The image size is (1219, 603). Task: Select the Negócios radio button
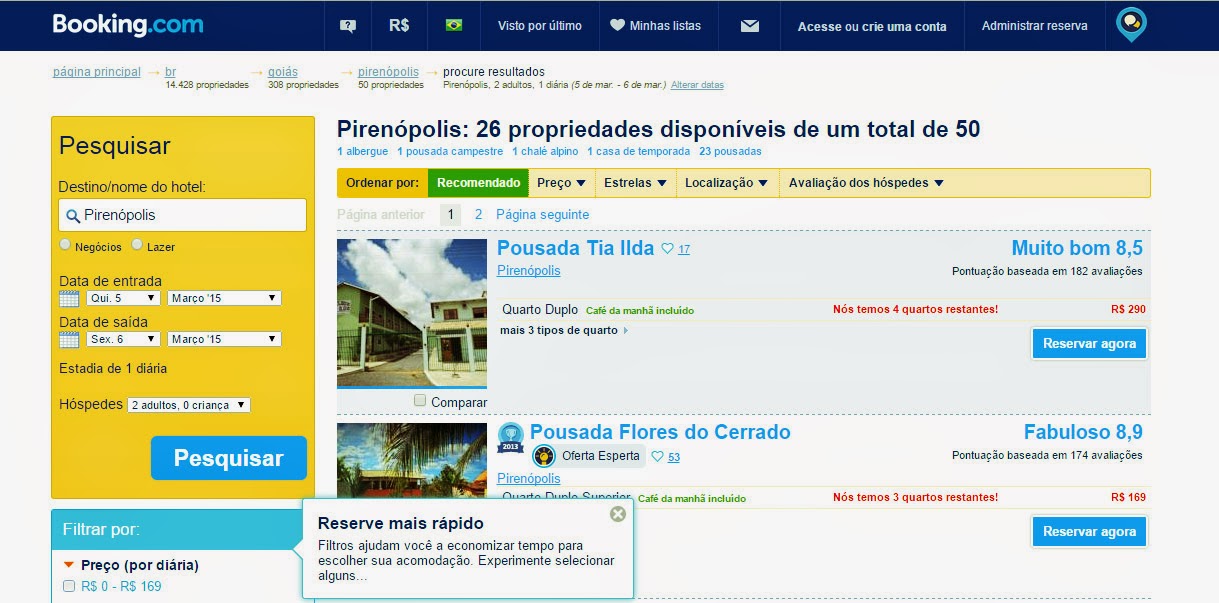coord(64,244)
